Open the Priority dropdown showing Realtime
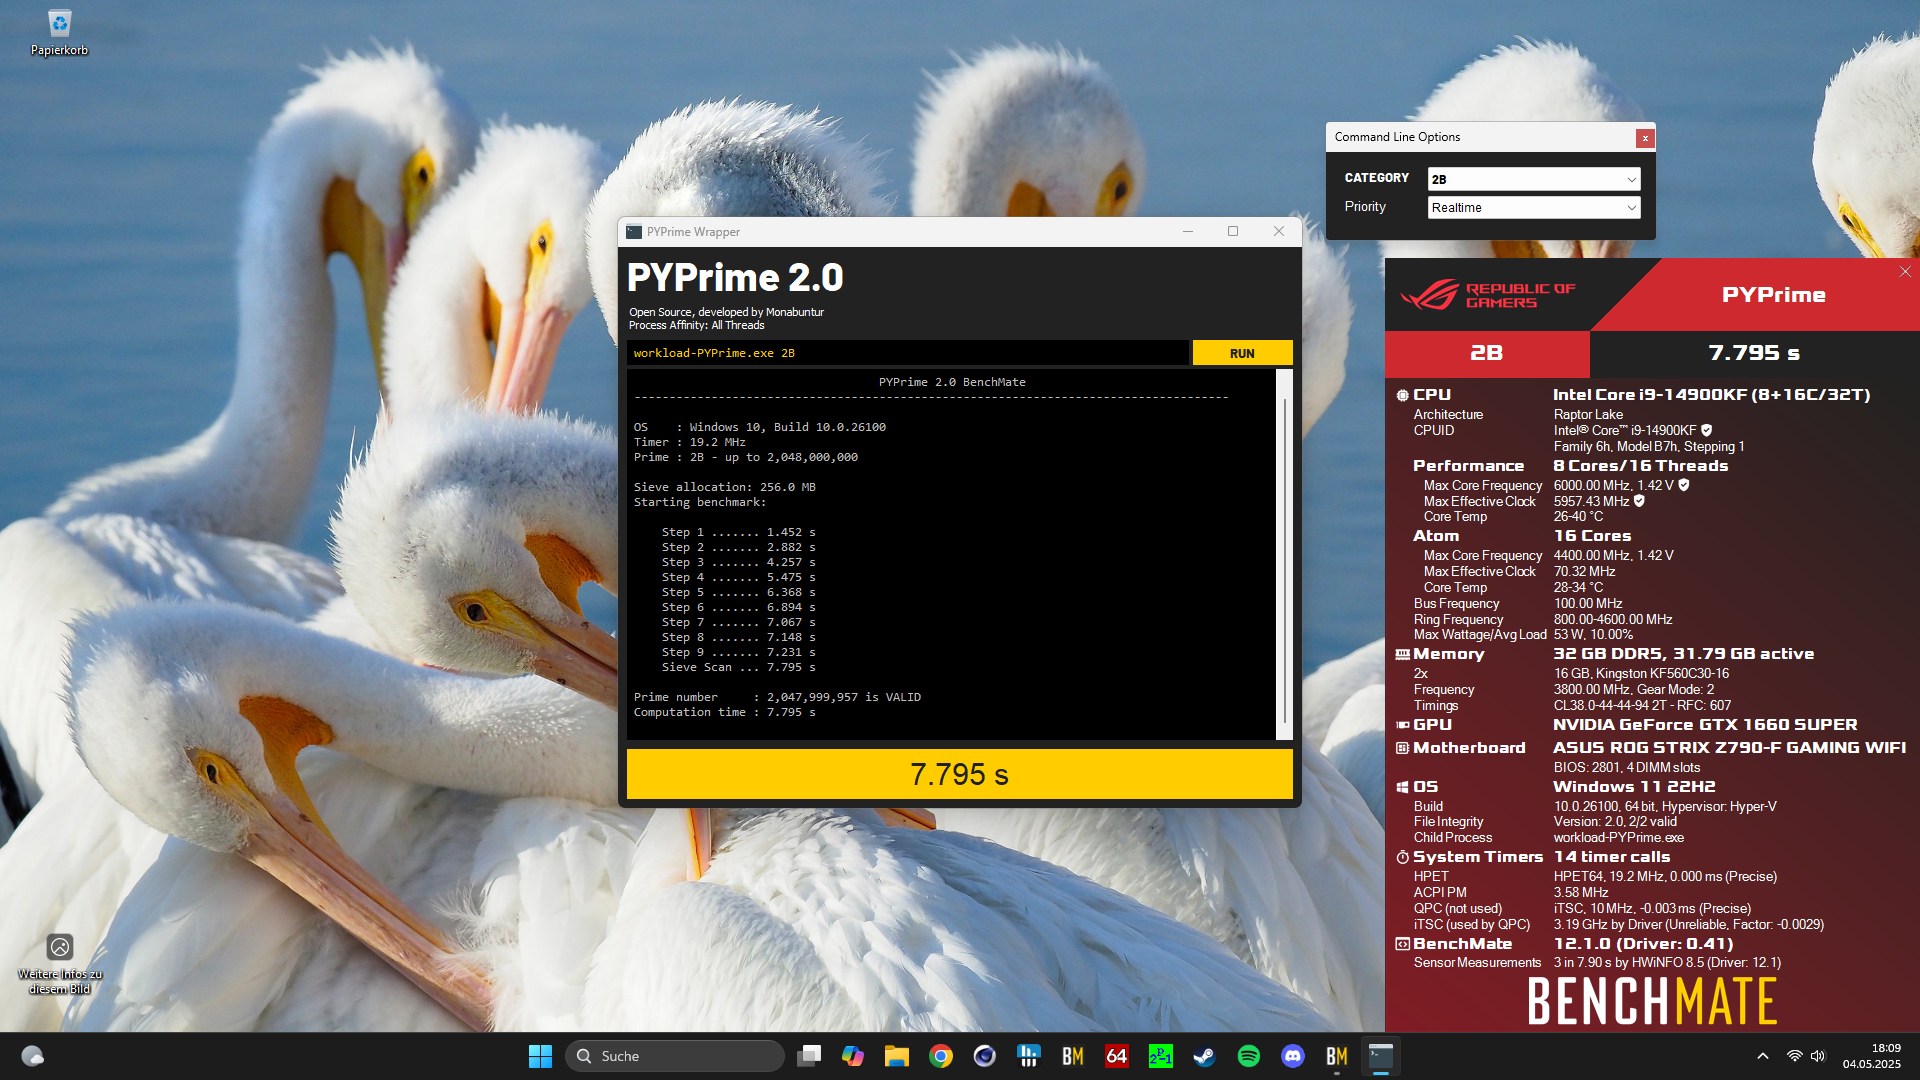This screenshot has width=1920, height=1080. 1534,207
